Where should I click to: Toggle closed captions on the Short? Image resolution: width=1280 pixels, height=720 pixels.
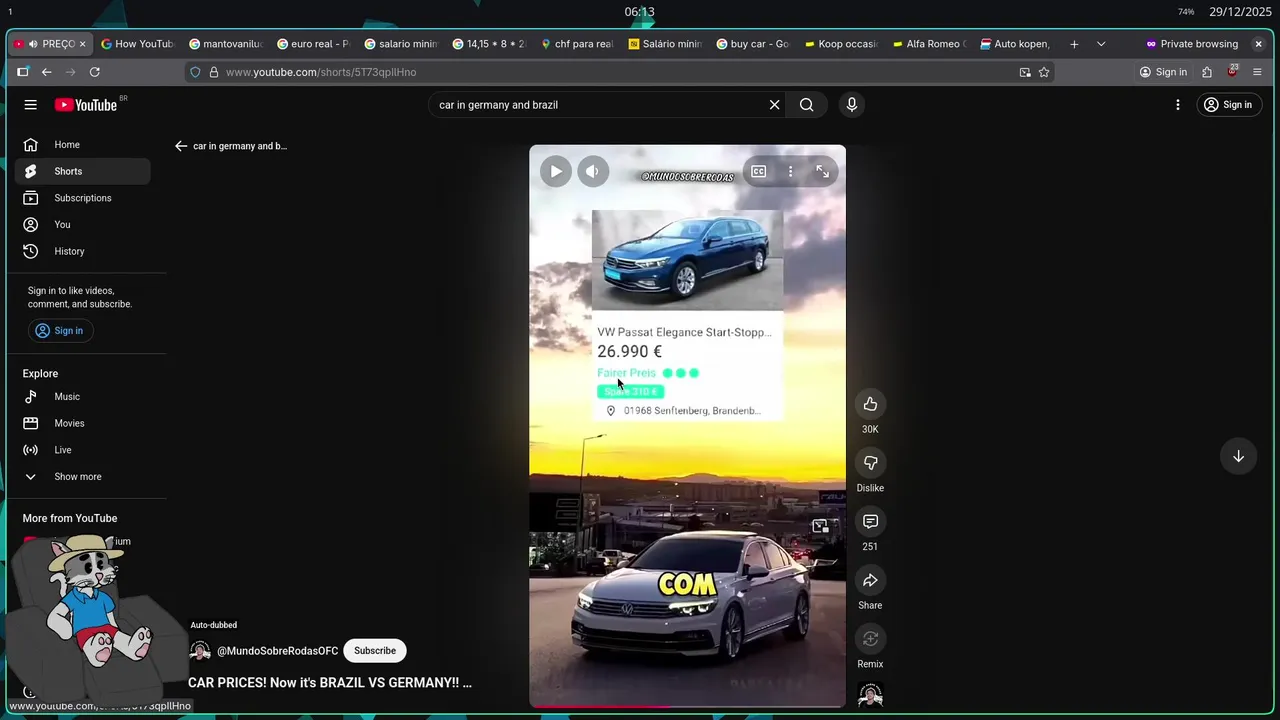coord(759,172)
